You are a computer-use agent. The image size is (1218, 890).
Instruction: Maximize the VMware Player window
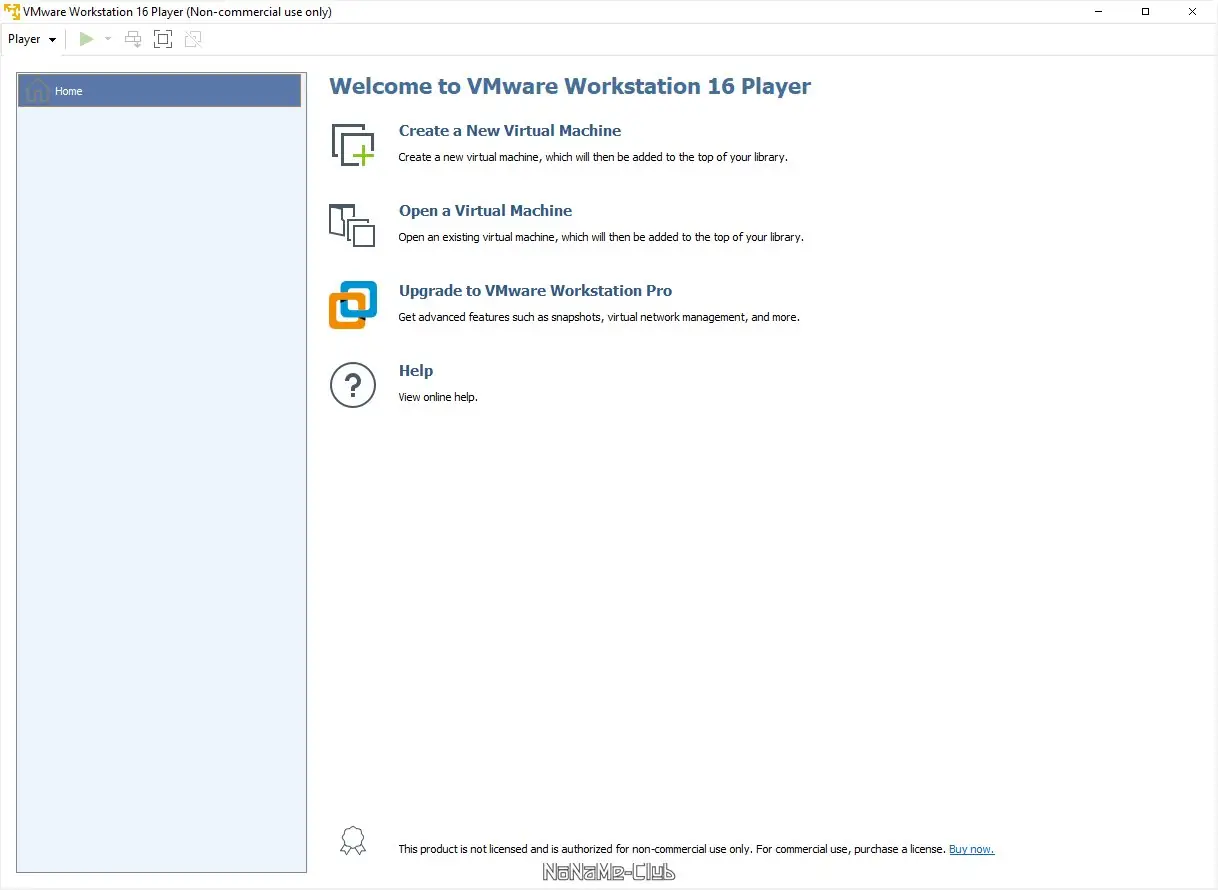1146,12
